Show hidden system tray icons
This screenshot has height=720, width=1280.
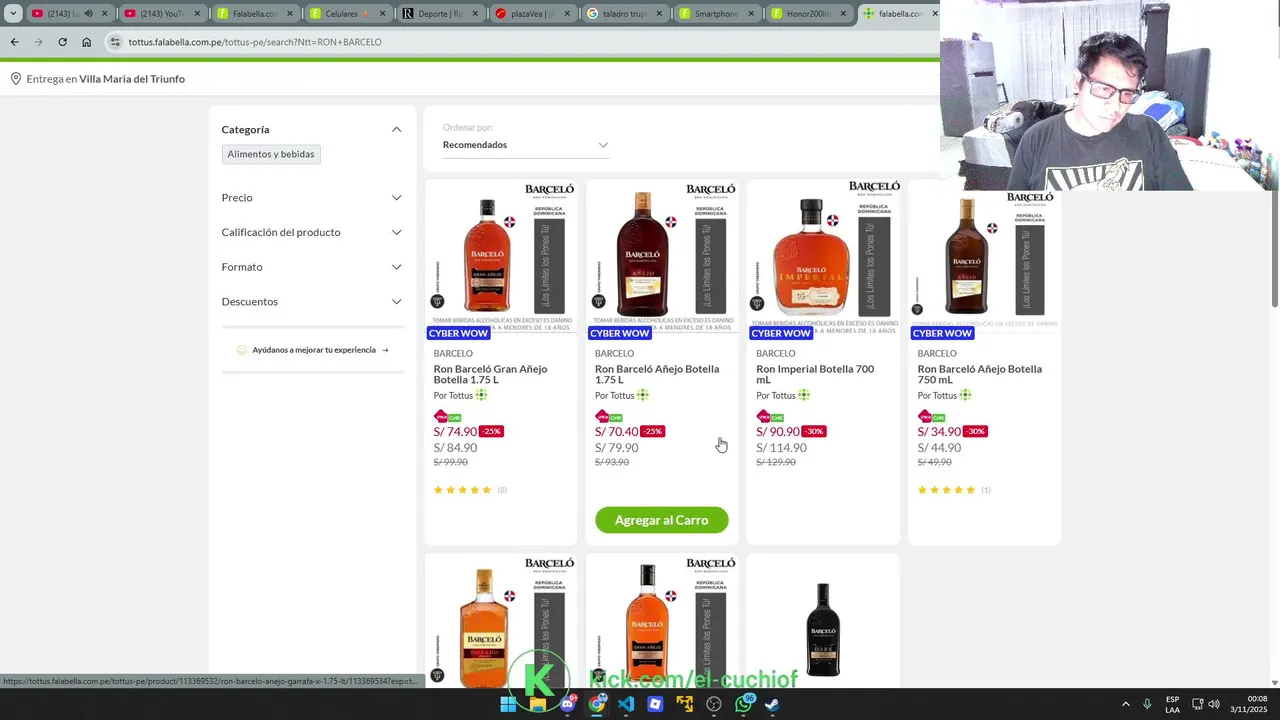[x=1125, y=704]
